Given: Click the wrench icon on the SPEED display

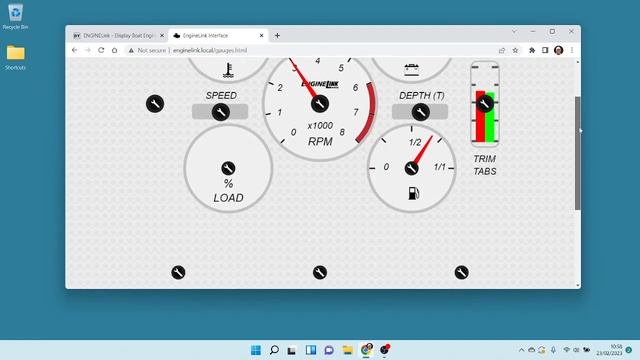Looking at the screenshot, I should tap(220, 112).
